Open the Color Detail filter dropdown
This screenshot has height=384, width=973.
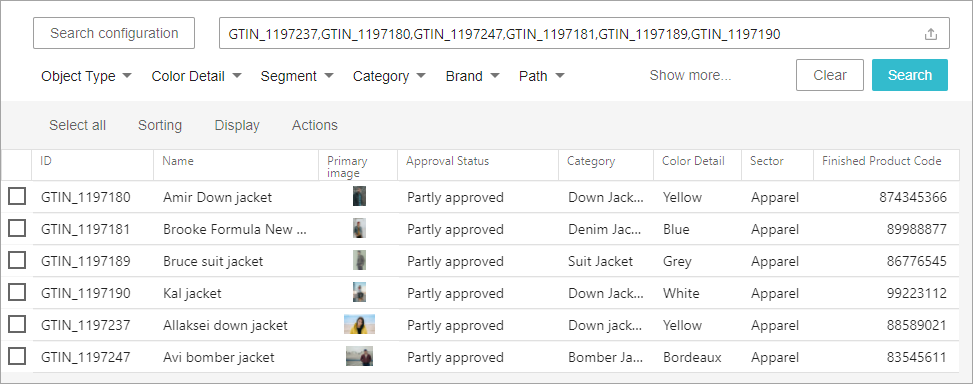(196, 76)
